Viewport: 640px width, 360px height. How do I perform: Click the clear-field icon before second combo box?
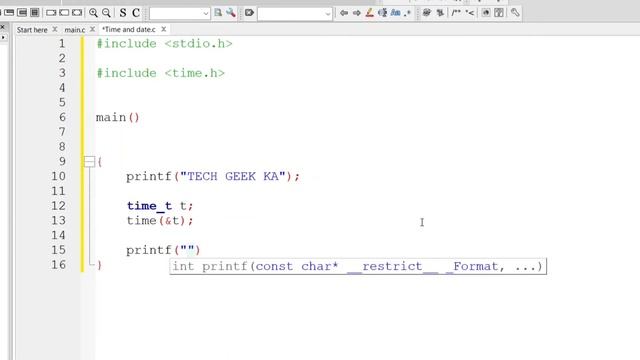(x=249, y=13)
